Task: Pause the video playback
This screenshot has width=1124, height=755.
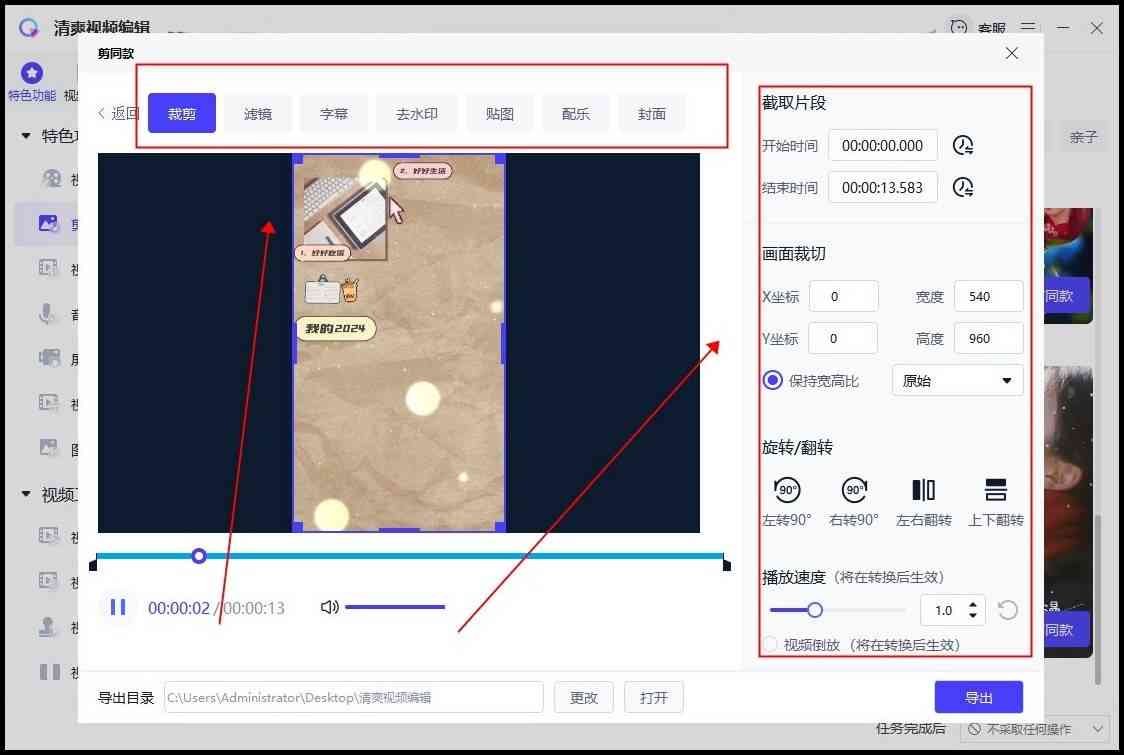Action: pos(118,607)
